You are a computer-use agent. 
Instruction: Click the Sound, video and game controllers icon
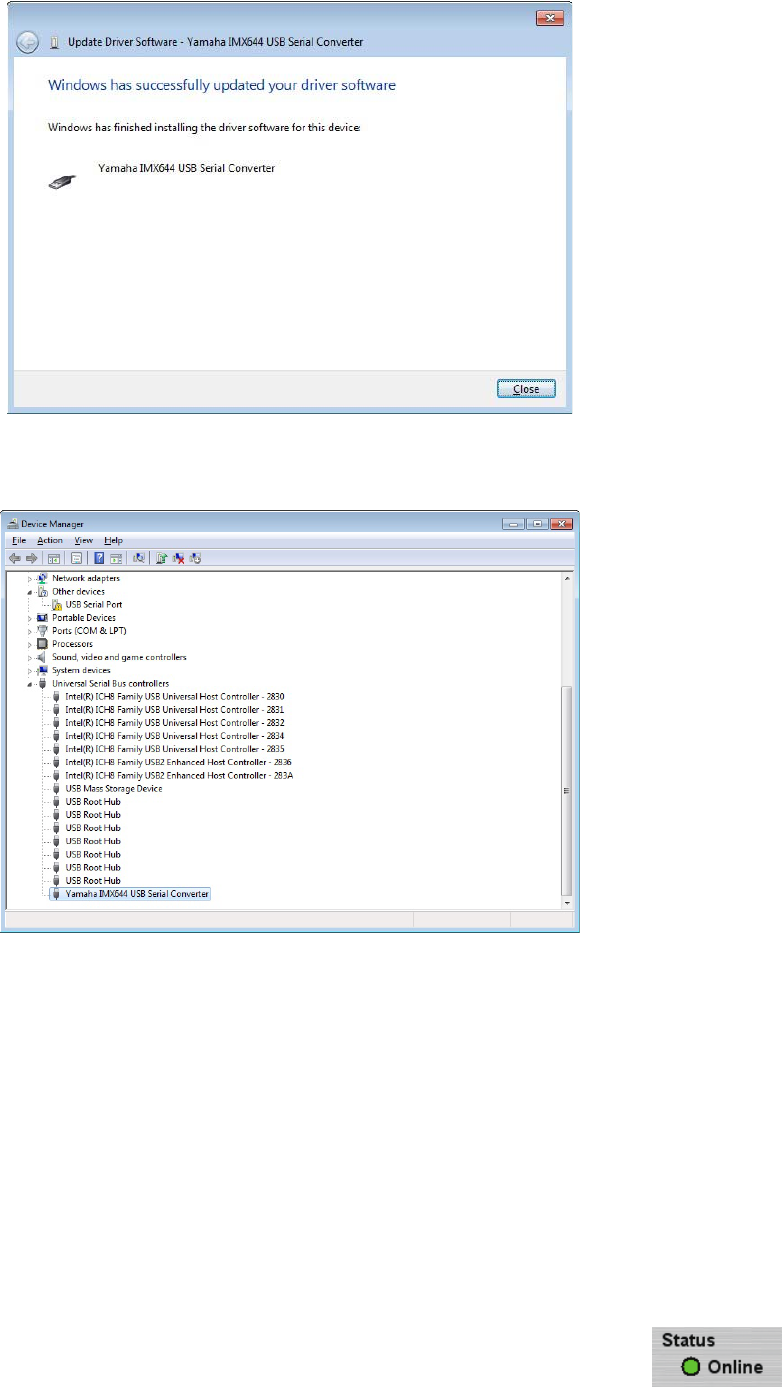point(43,657)
